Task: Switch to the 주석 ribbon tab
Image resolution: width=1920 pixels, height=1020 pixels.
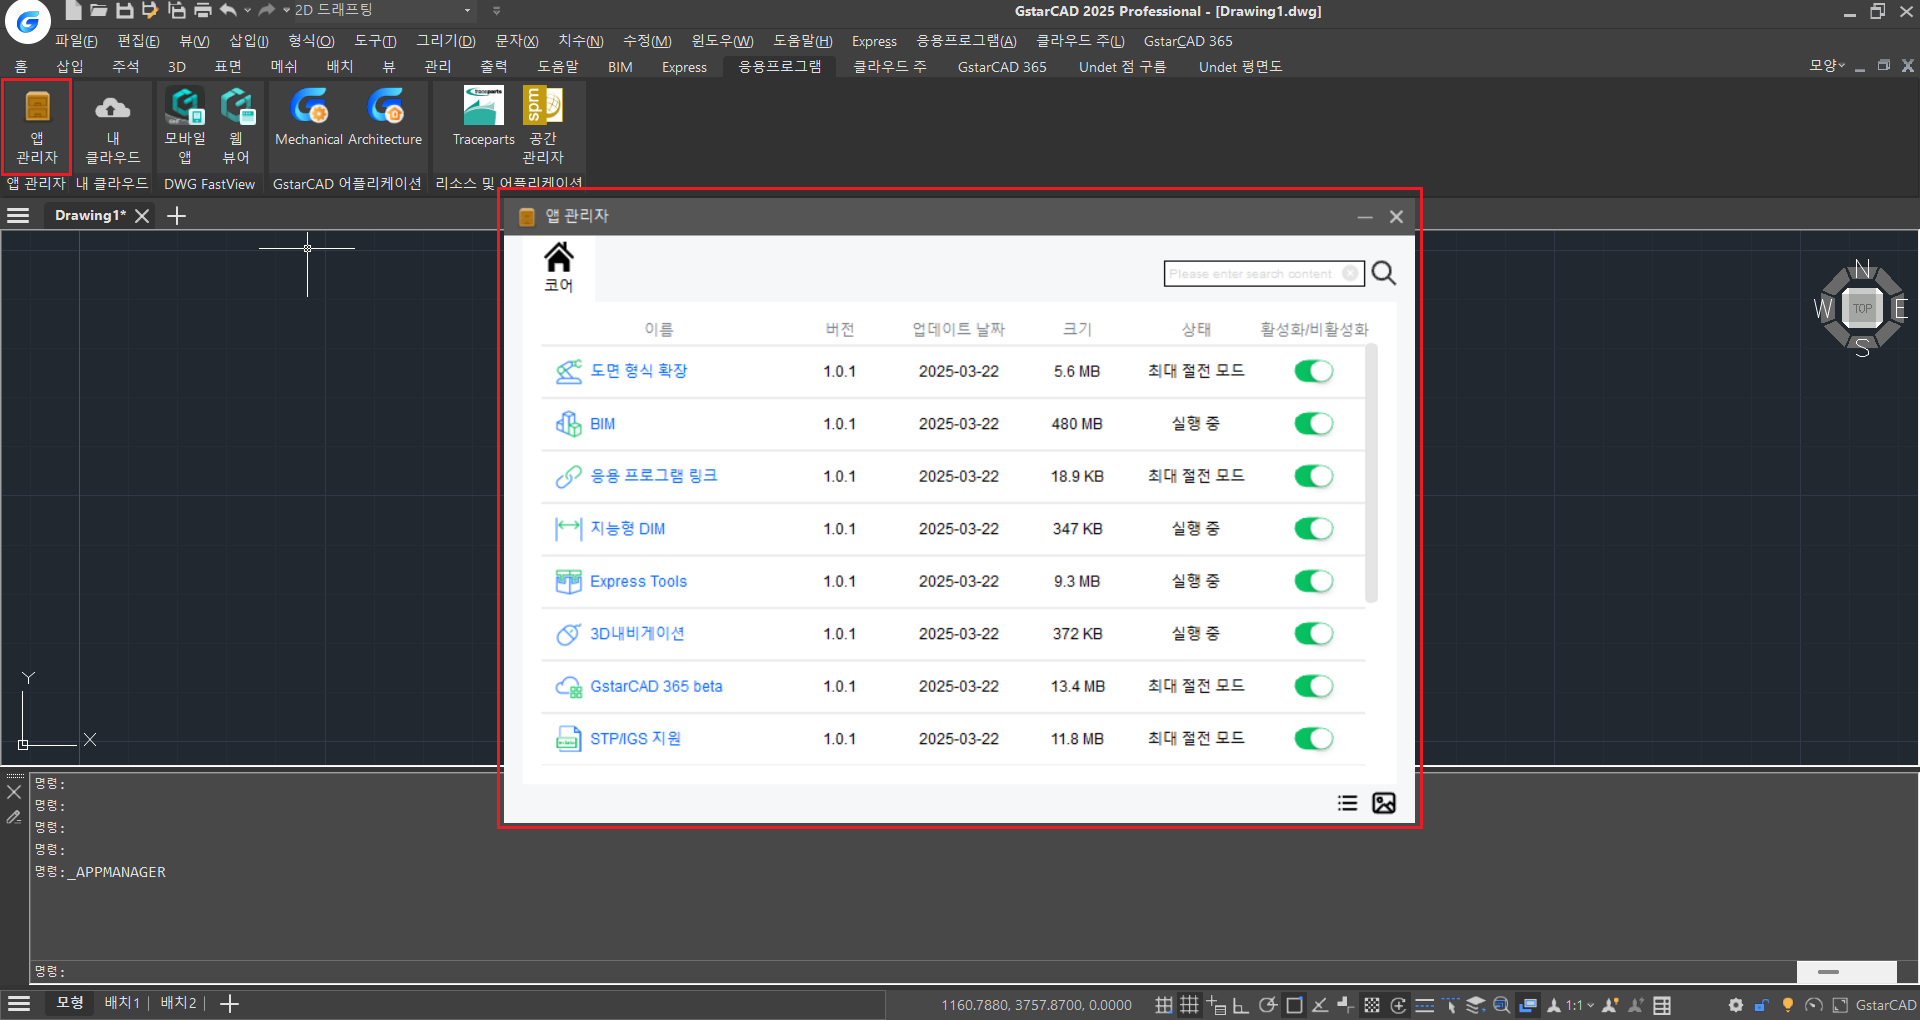Action: 126,66
